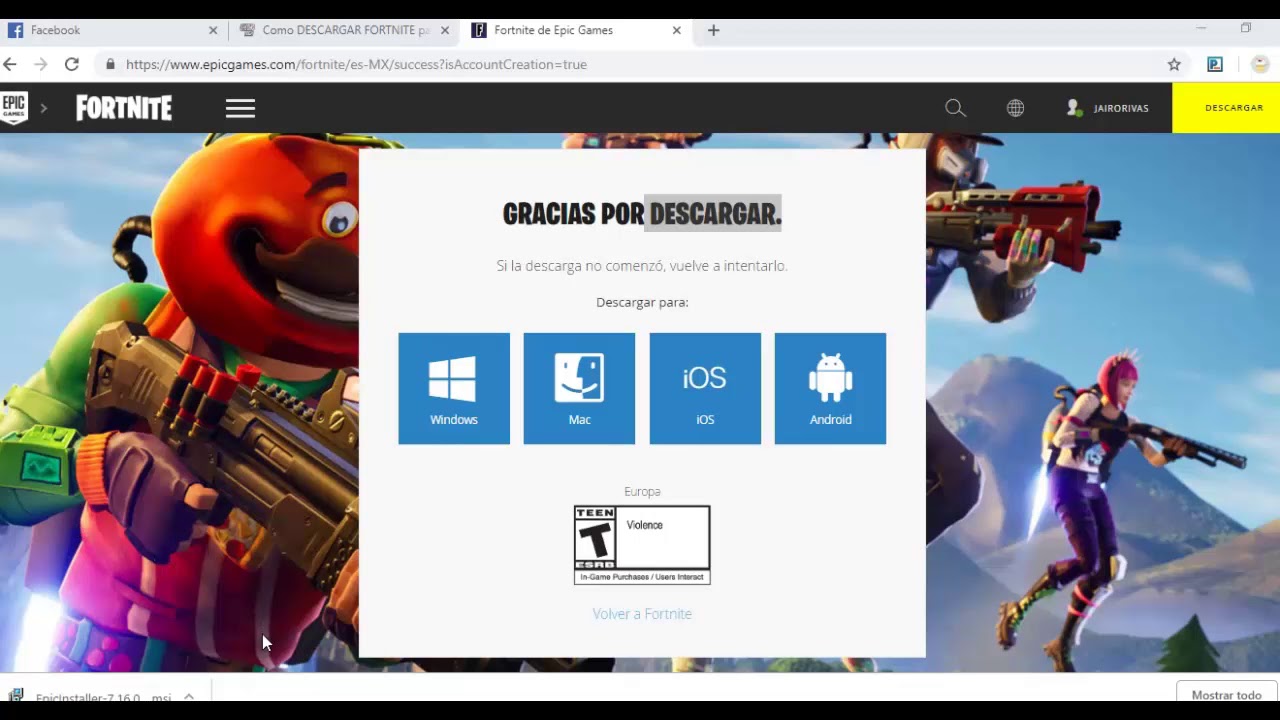The width and height of the screenshot is (1280, 720).
Task: Open a new browser tab
Action: (713, 30)
